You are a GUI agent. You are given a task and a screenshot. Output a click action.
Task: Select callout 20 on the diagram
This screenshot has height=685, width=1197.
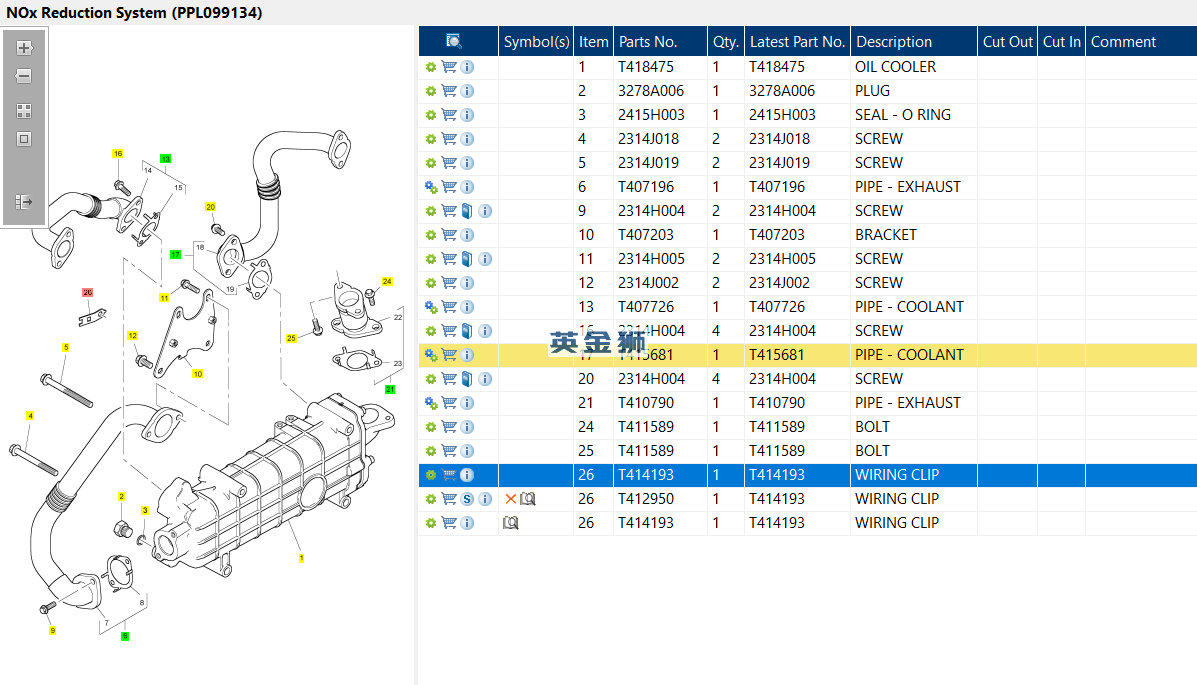211,207
